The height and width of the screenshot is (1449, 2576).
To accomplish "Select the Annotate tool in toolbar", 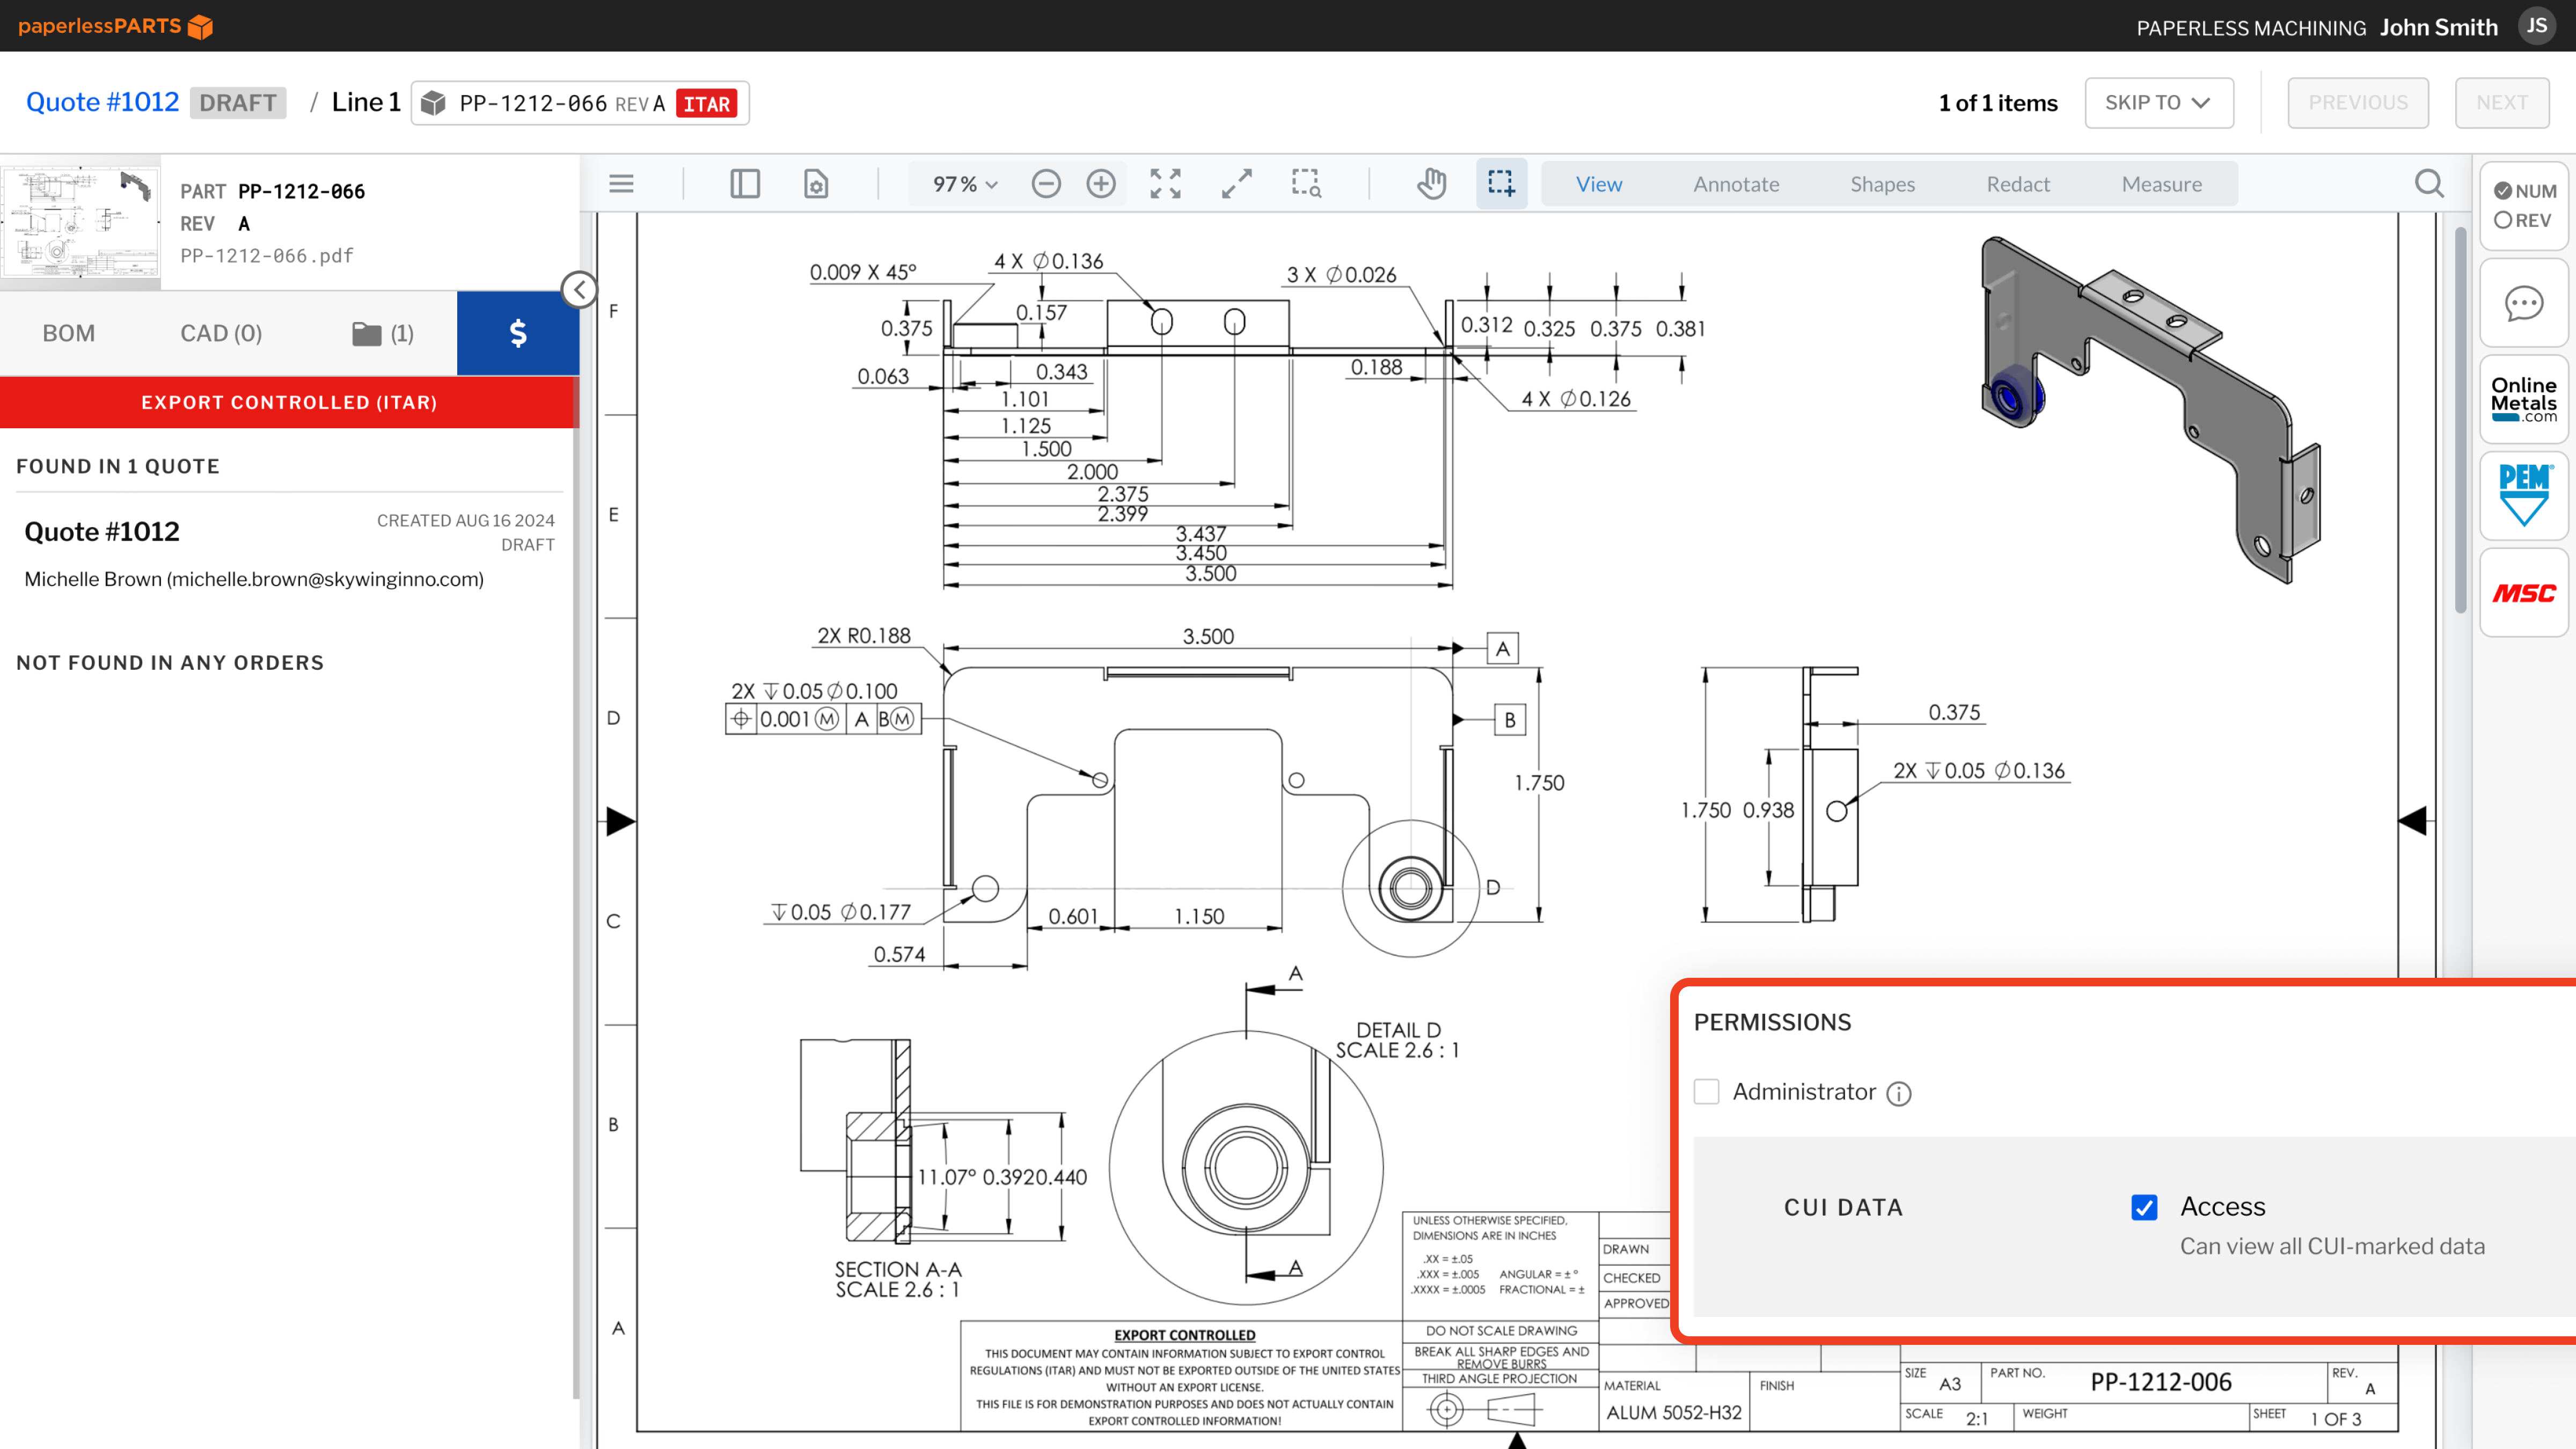I will [1736, 184].
